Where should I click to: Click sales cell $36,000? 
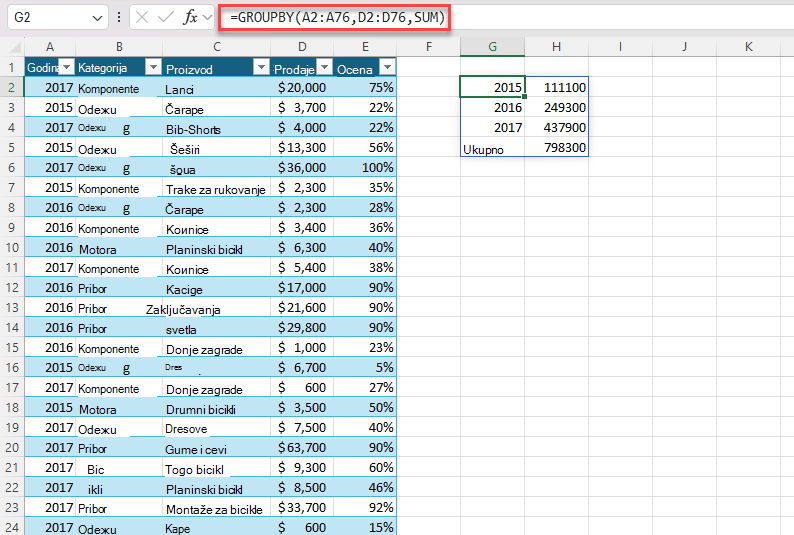pos(302,168)
